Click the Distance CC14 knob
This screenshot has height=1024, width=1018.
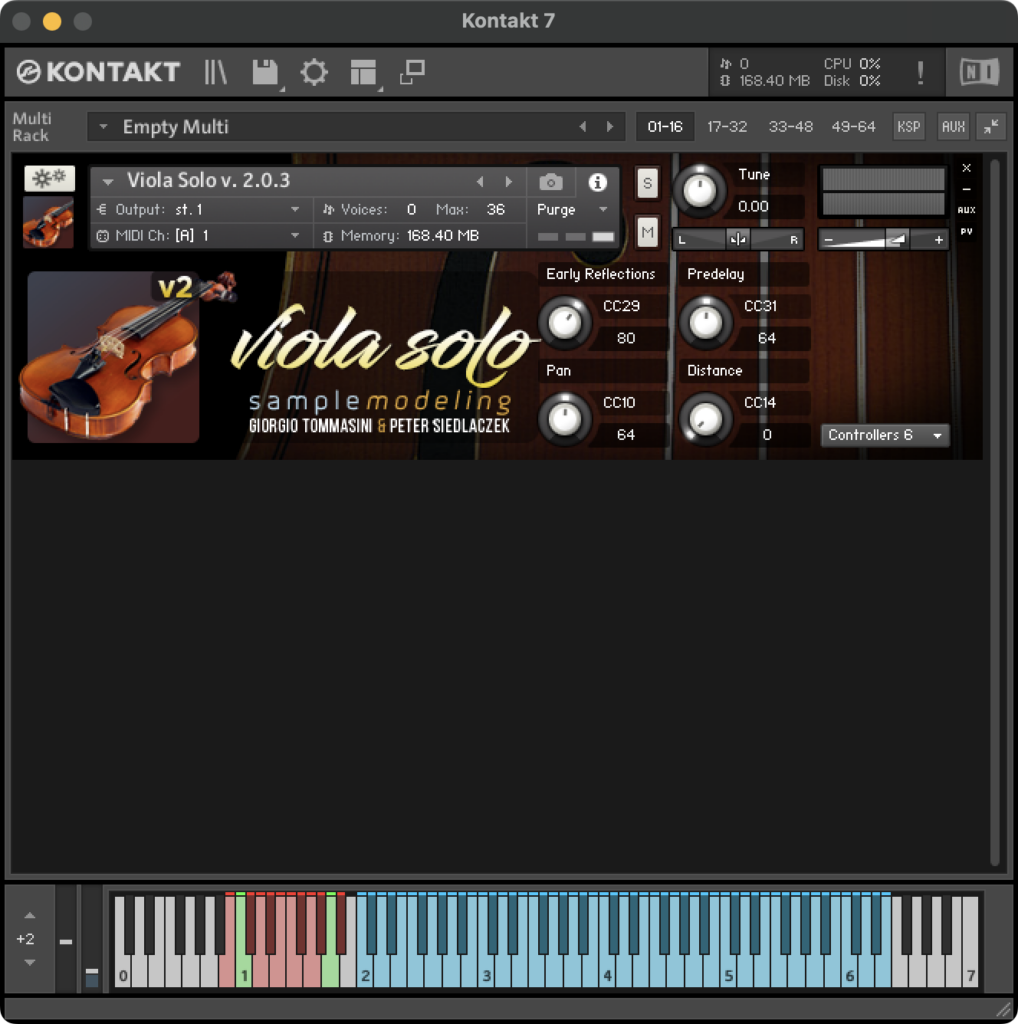pos(706,419)
